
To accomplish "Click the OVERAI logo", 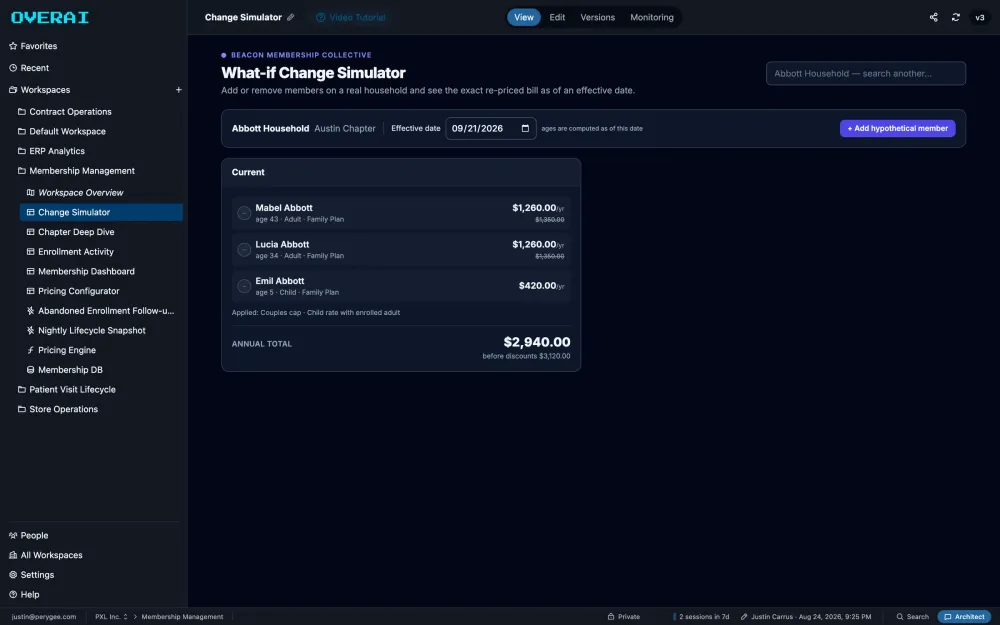I will tap(50, 17).
